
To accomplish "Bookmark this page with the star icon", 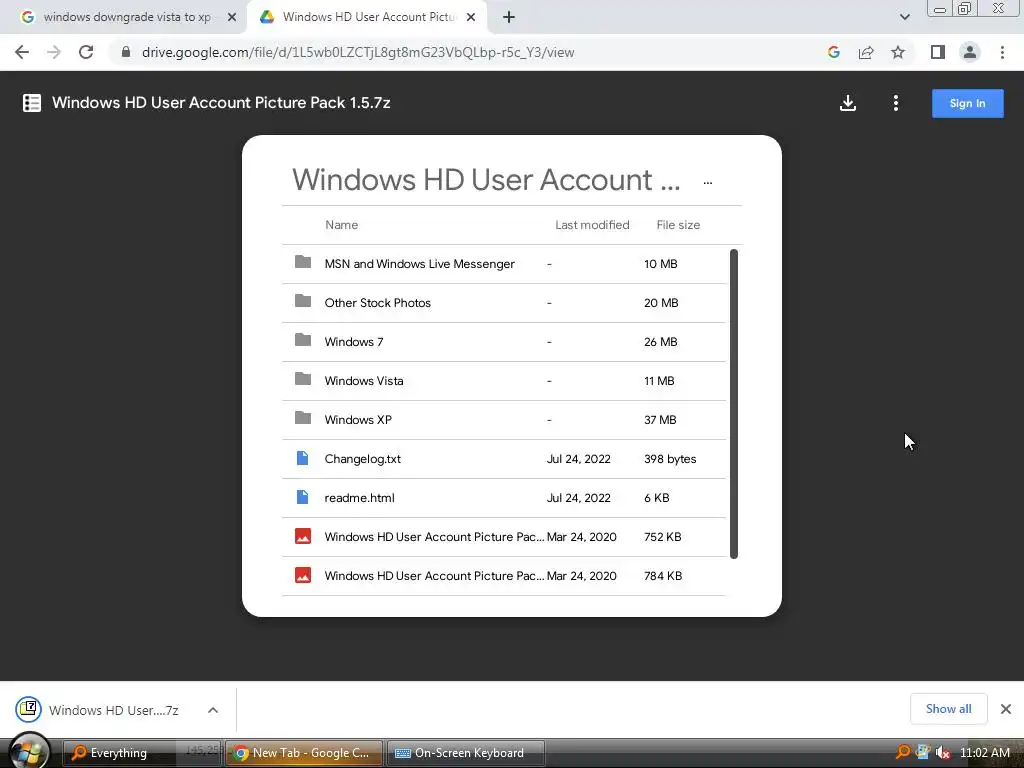I will [x=898, y=52].
